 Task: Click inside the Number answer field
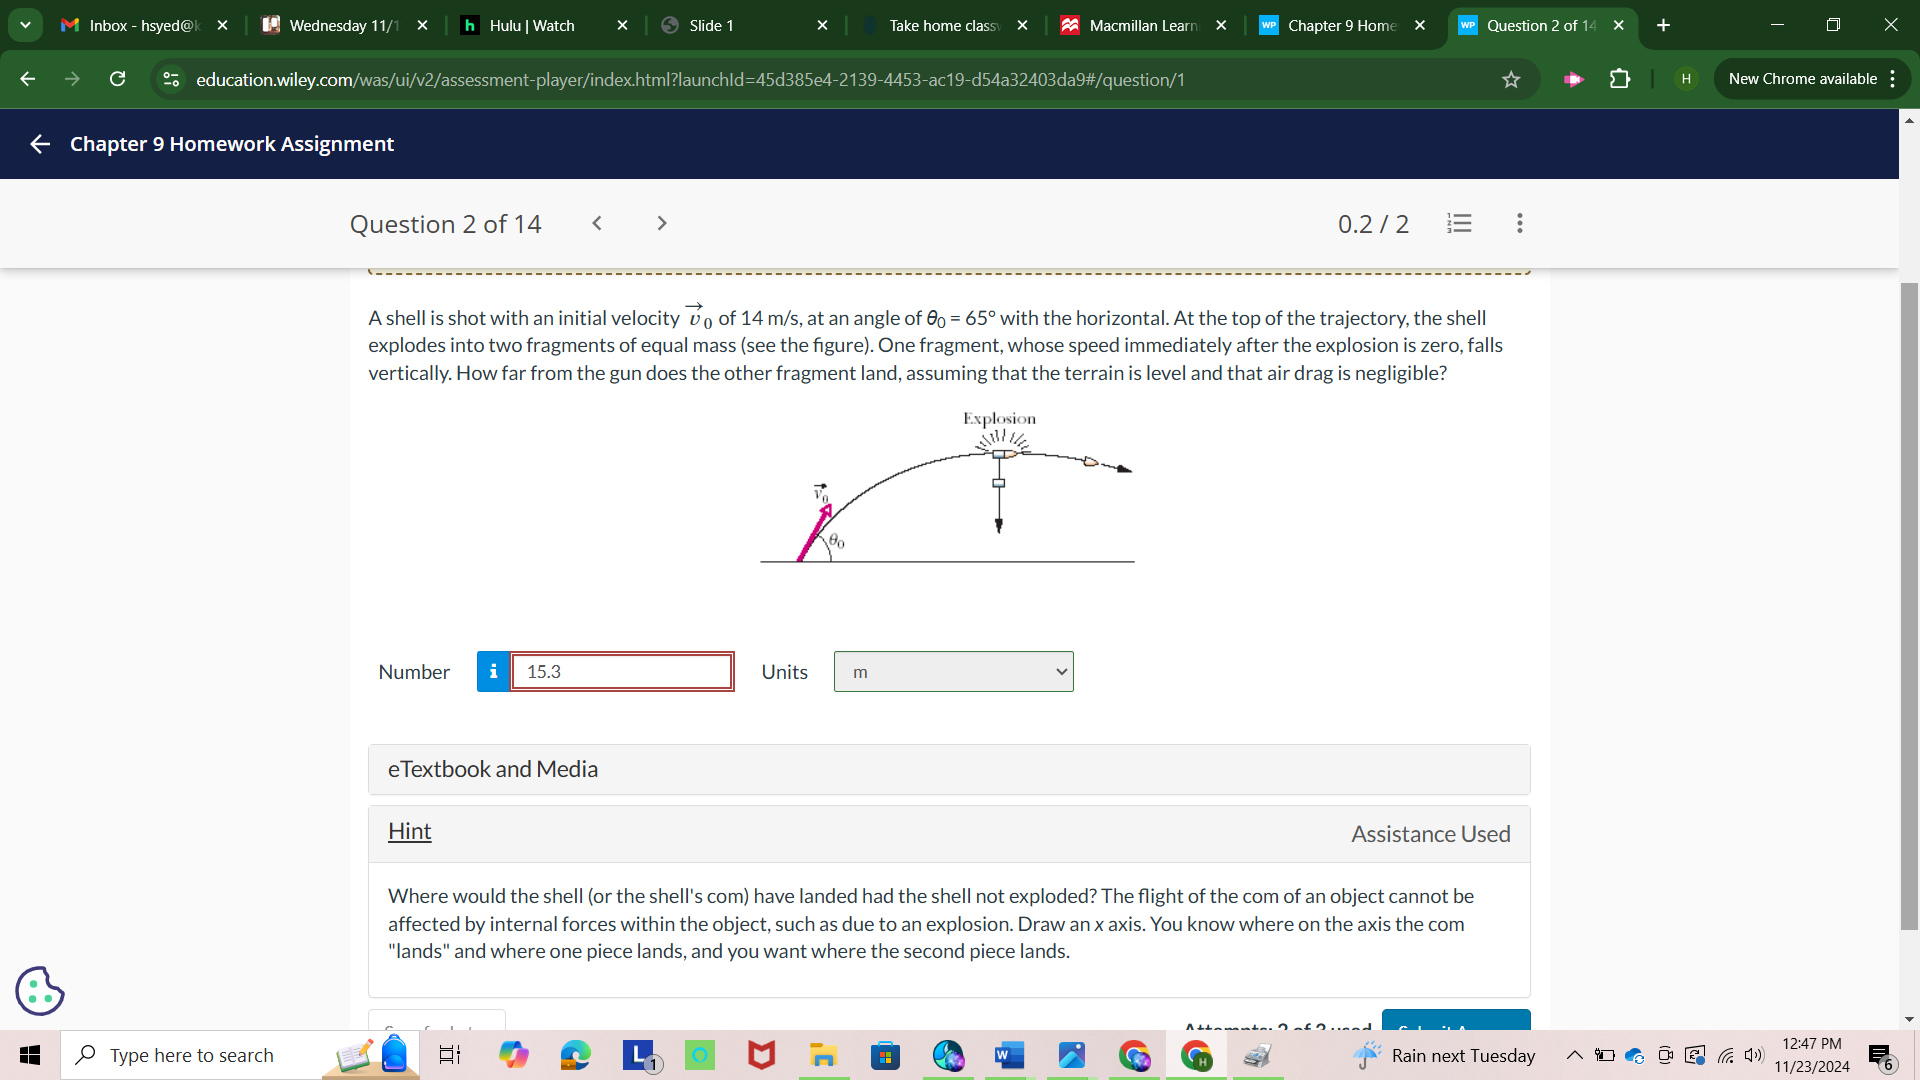tap(621, 671)
